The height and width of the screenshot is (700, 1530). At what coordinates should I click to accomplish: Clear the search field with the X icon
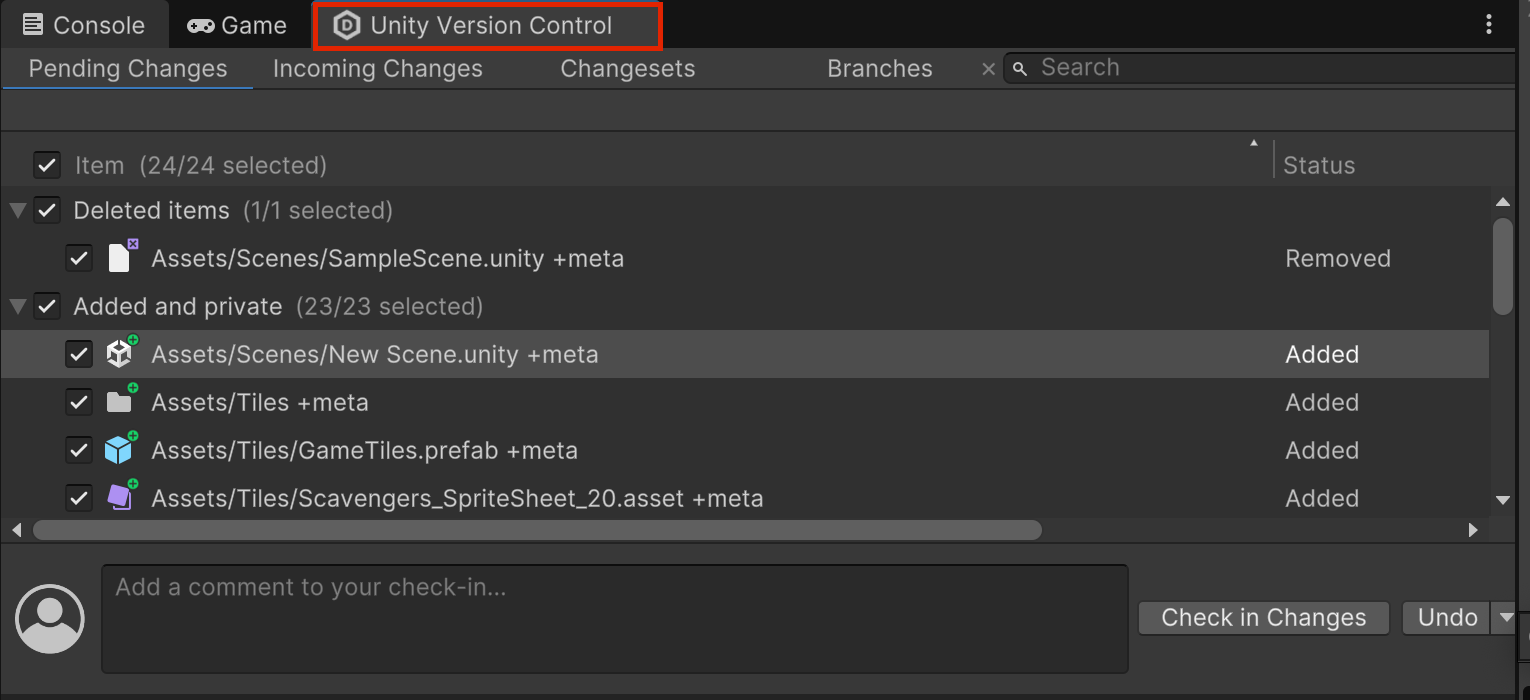(x=988, y=69)
